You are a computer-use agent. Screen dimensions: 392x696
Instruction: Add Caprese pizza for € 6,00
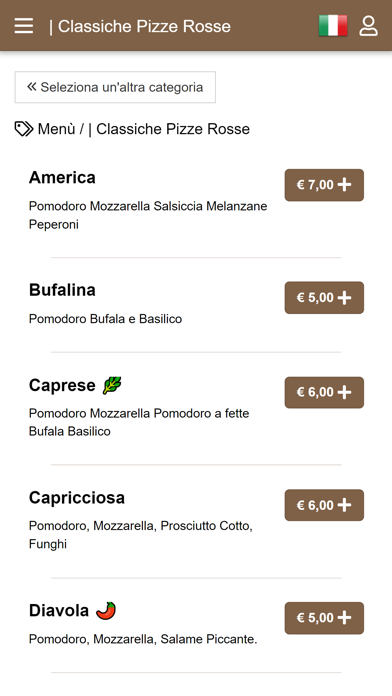click(x=324, y=392)
